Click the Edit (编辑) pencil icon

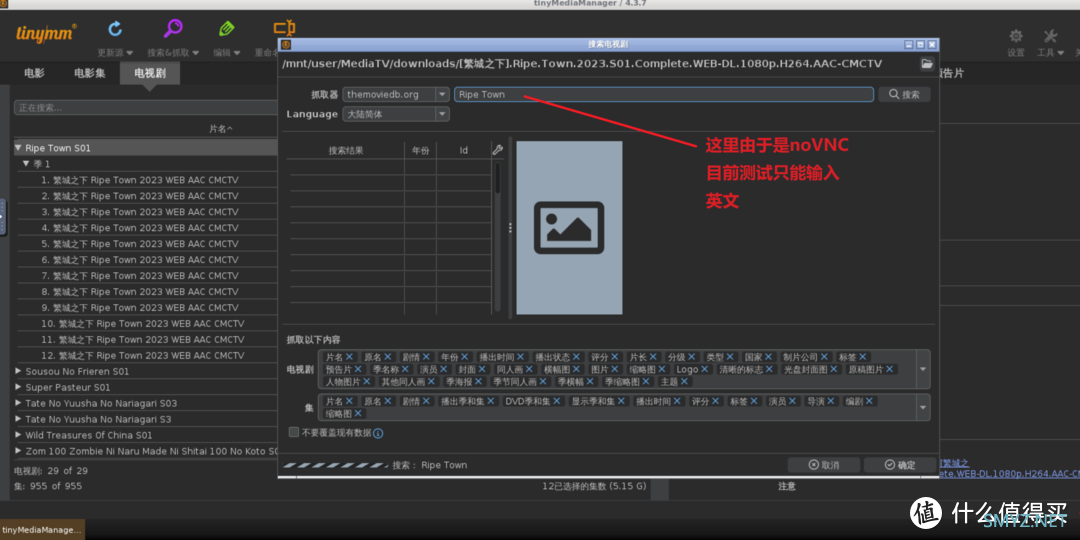click(227, 29)
